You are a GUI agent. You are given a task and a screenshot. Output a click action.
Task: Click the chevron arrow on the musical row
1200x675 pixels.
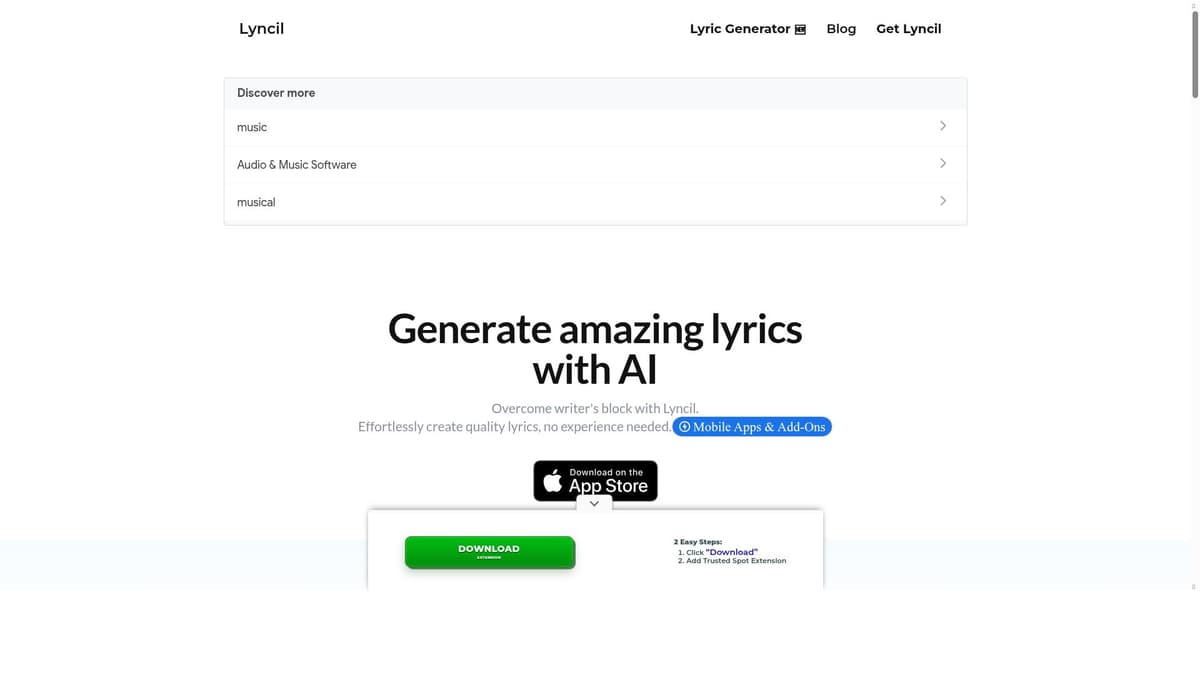942,201
